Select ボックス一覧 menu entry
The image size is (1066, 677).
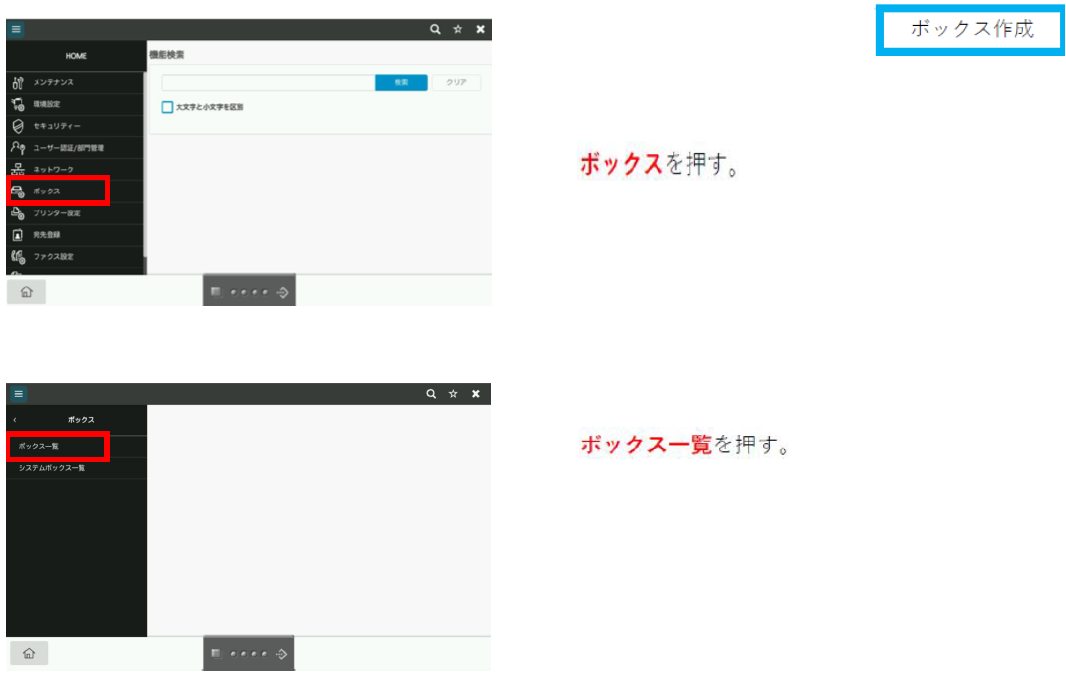pos(56,446)
